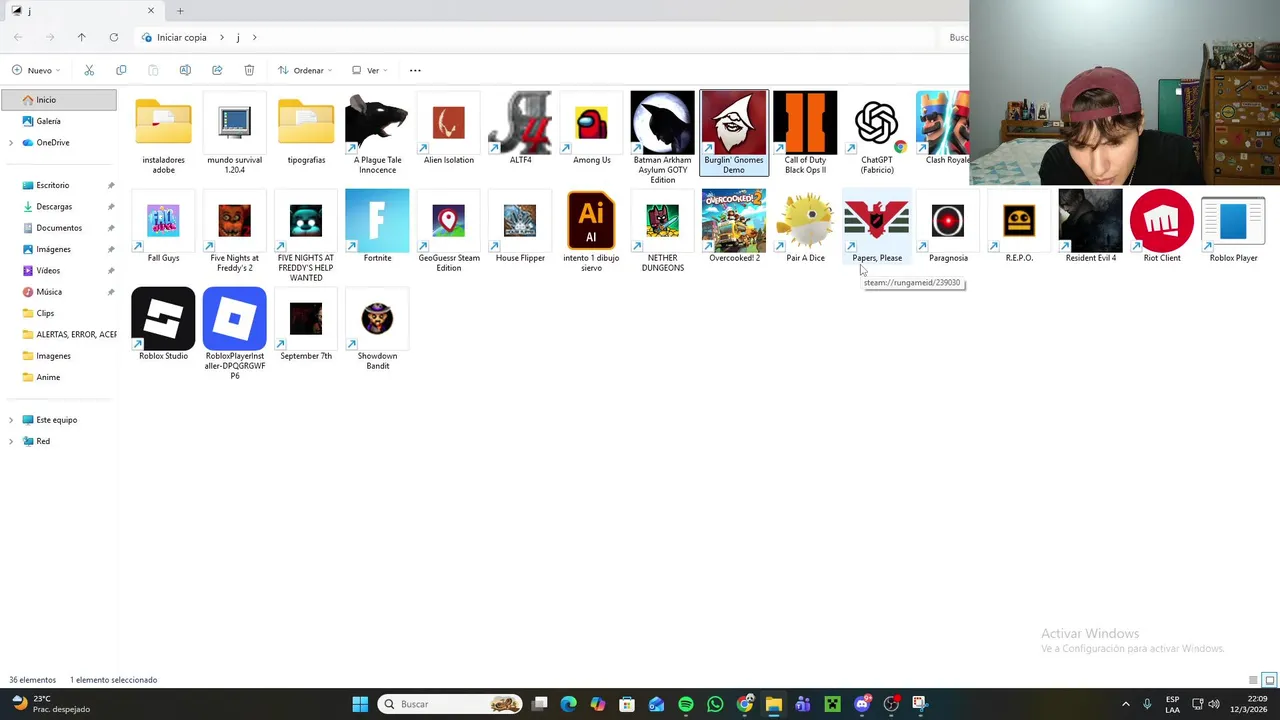The height and width of the screenshot is (720, 1280).
Task: Select the Paragnosia shortcut
Action: [x=948, y=227]
